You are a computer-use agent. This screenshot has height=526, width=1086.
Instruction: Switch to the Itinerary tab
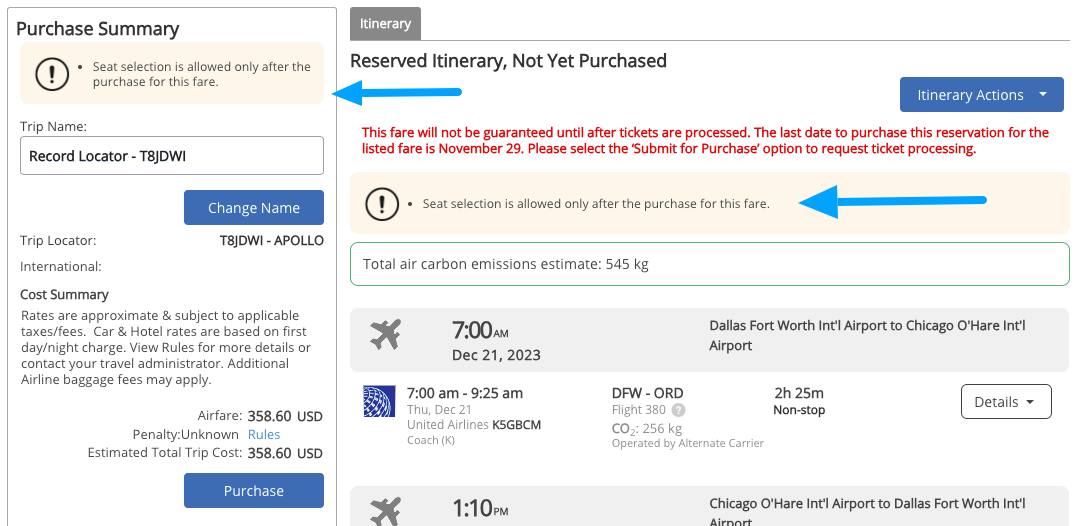pos(385,23)
